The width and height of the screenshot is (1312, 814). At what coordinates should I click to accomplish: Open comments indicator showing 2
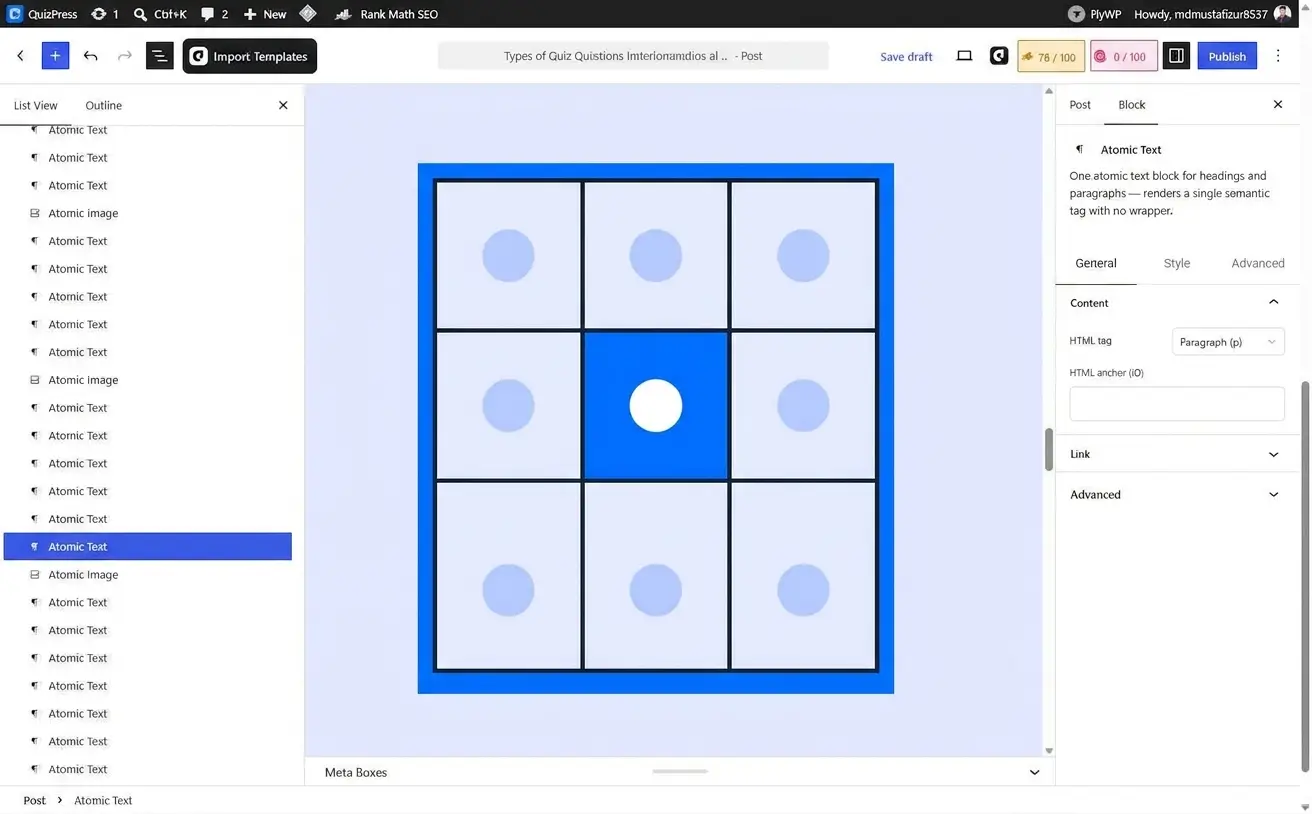[x=214, y=14]
